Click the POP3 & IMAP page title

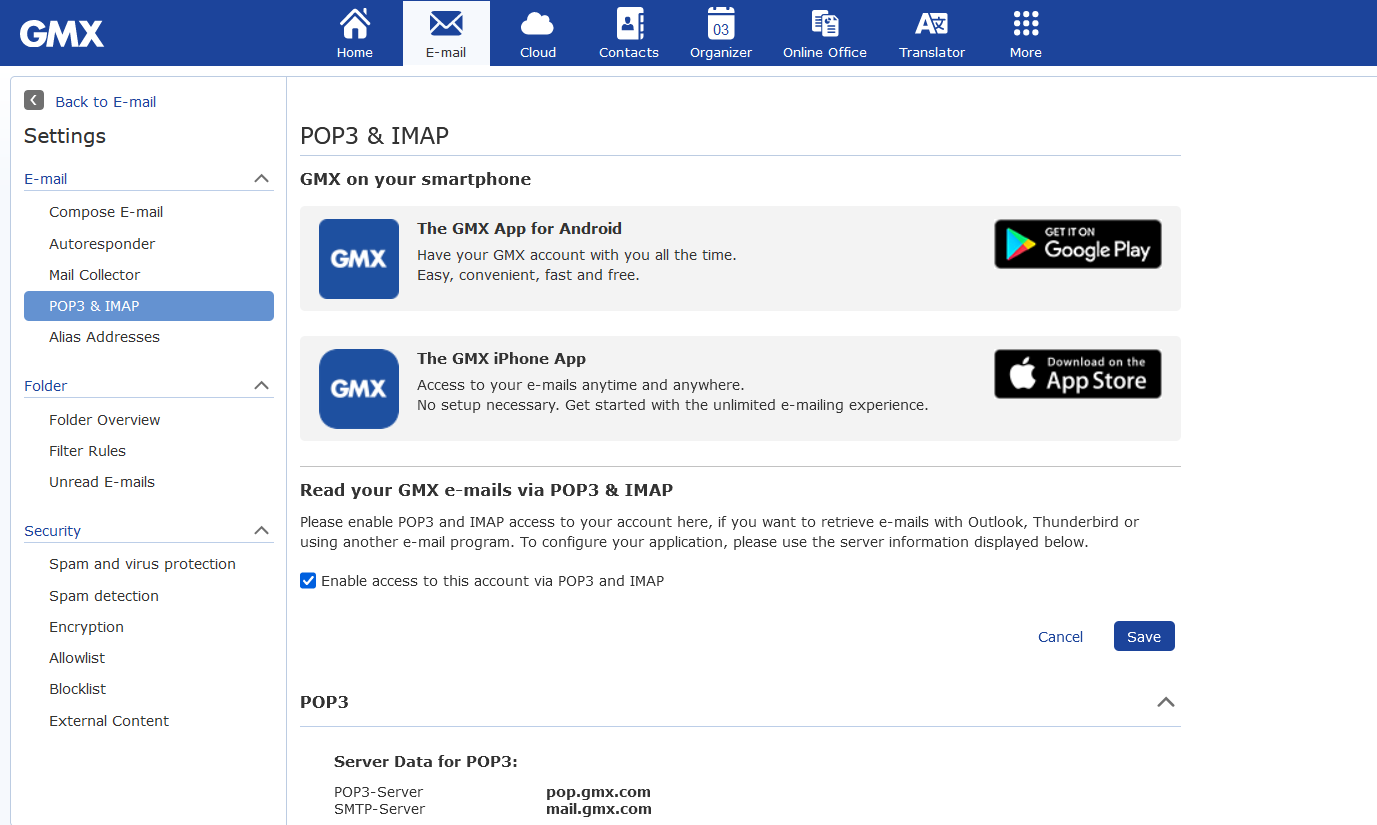[x=375, y=135]
